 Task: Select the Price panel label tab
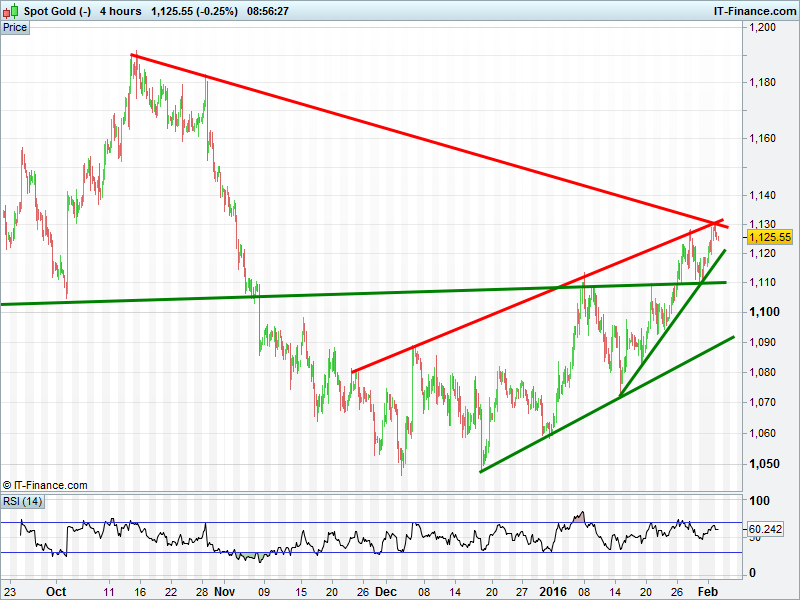(15, 28)
